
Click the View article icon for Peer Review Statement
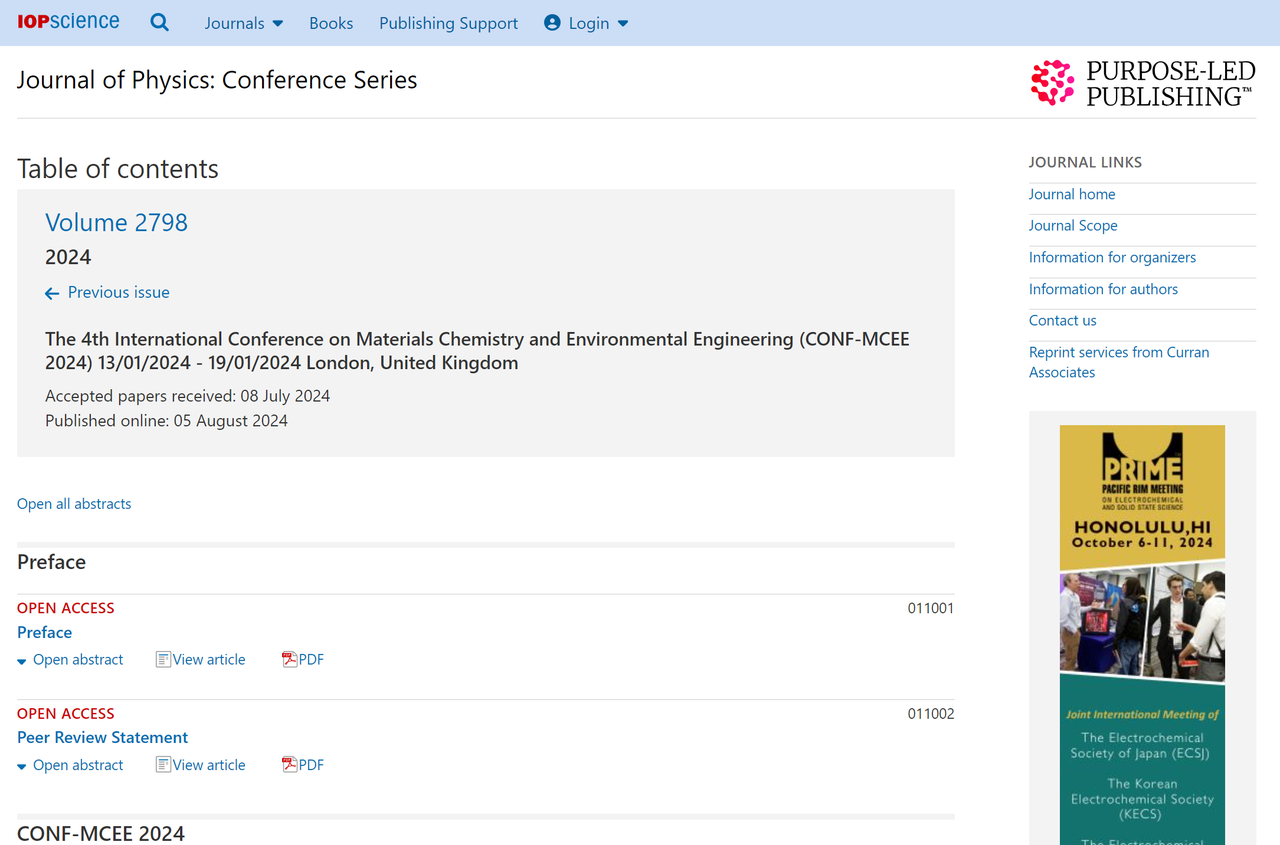pos(162,764)
